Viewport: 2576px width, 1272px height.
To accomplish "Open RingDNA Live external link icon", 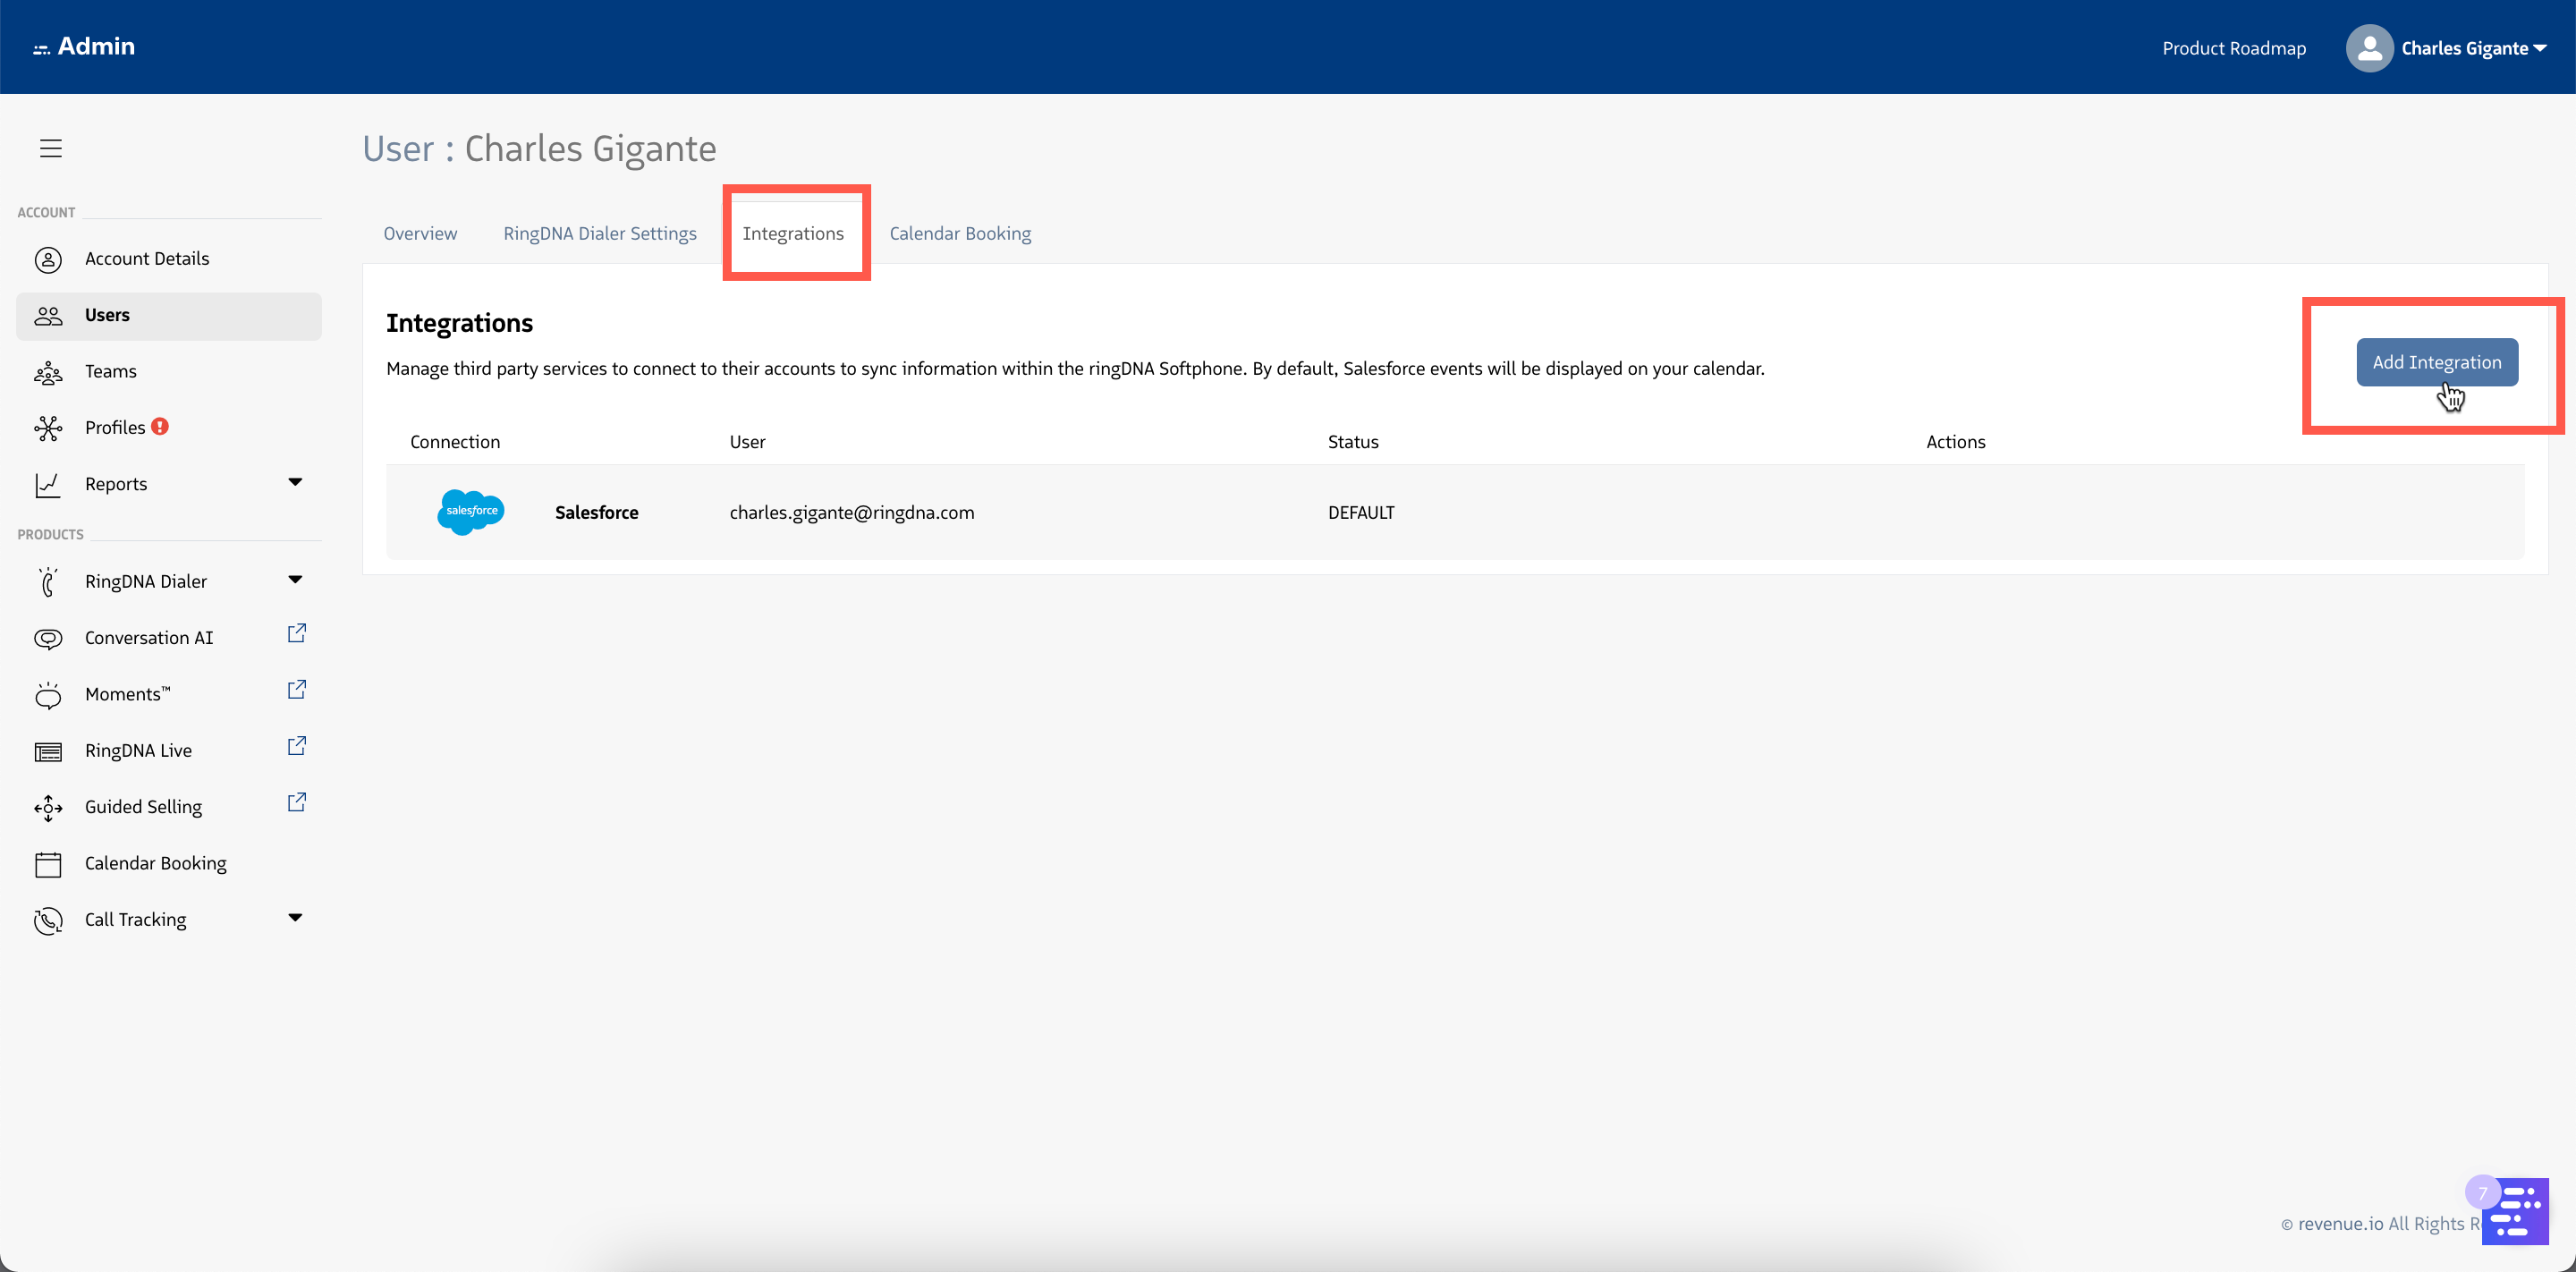I will pyautogui.click(x=296, y=747).
